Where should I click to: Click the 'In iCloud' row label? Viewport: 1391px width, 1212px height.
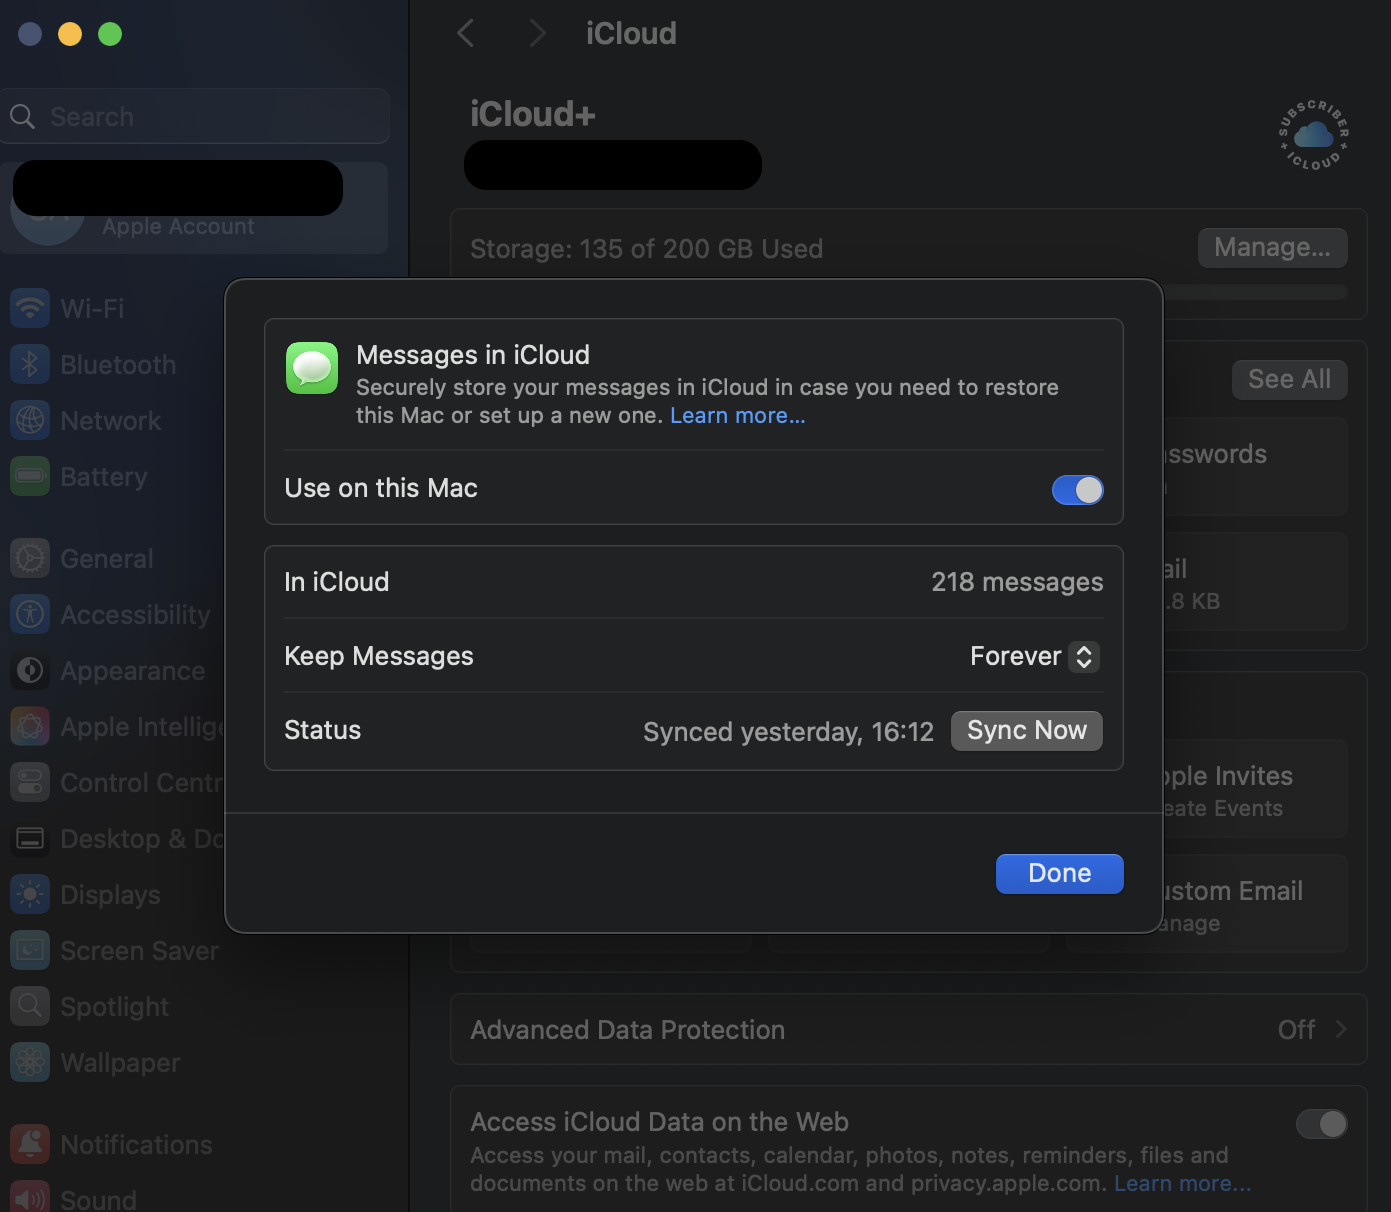click(336, 582)
